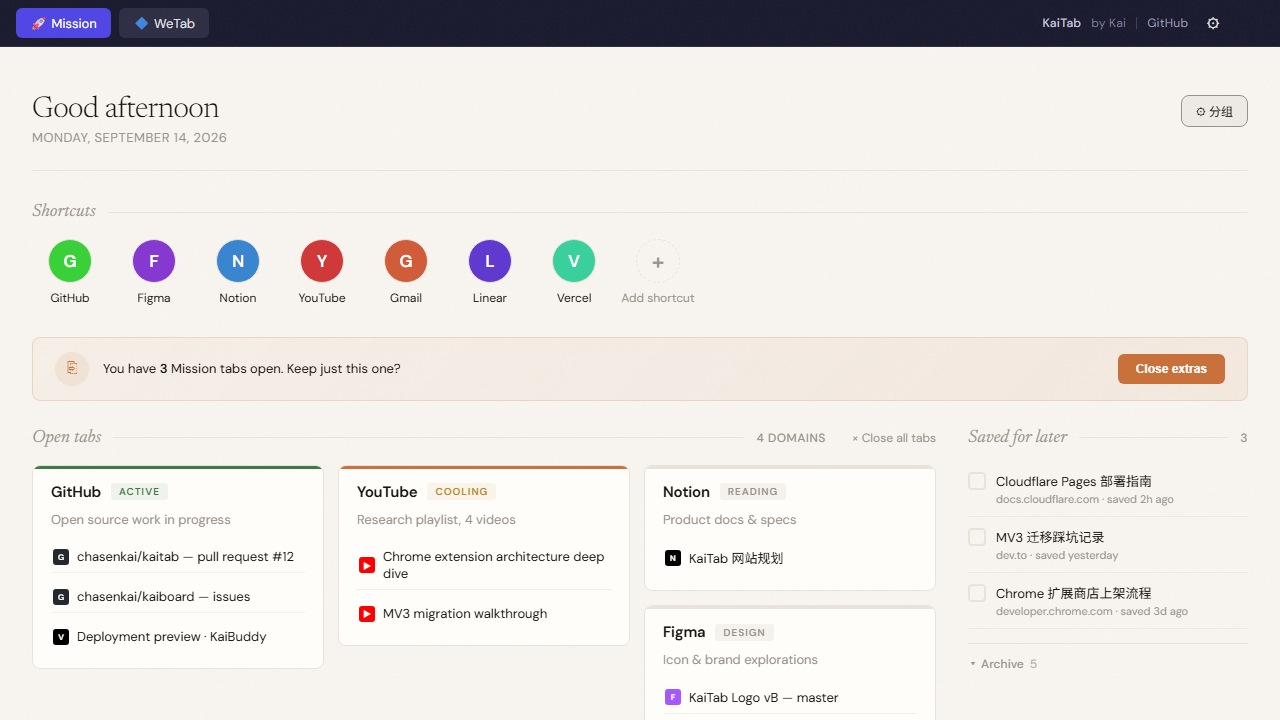Open the GitHub link in header
The height and width of the screenshot is (720, 1280).
[x=1167, y=23]
